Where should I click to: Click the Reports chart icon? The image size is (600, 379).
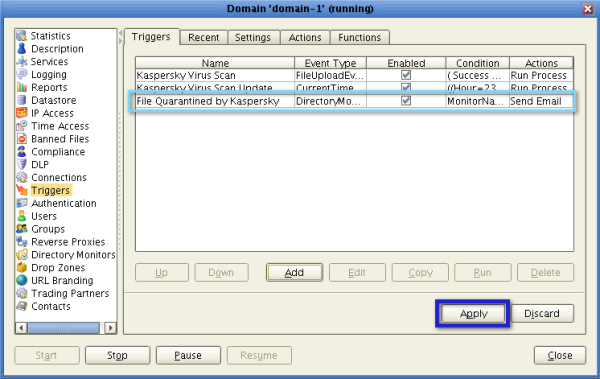22,87
